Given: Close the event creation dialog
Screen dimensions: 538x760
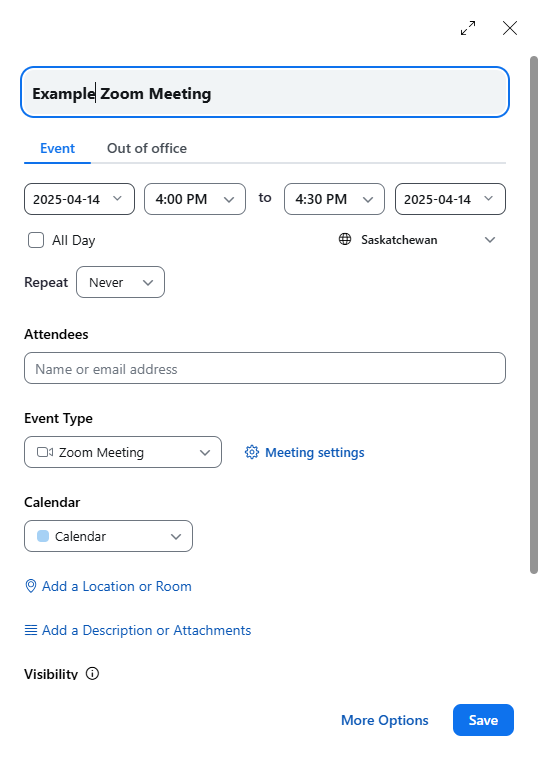Looking at the screenshot, I should (510, 28).
